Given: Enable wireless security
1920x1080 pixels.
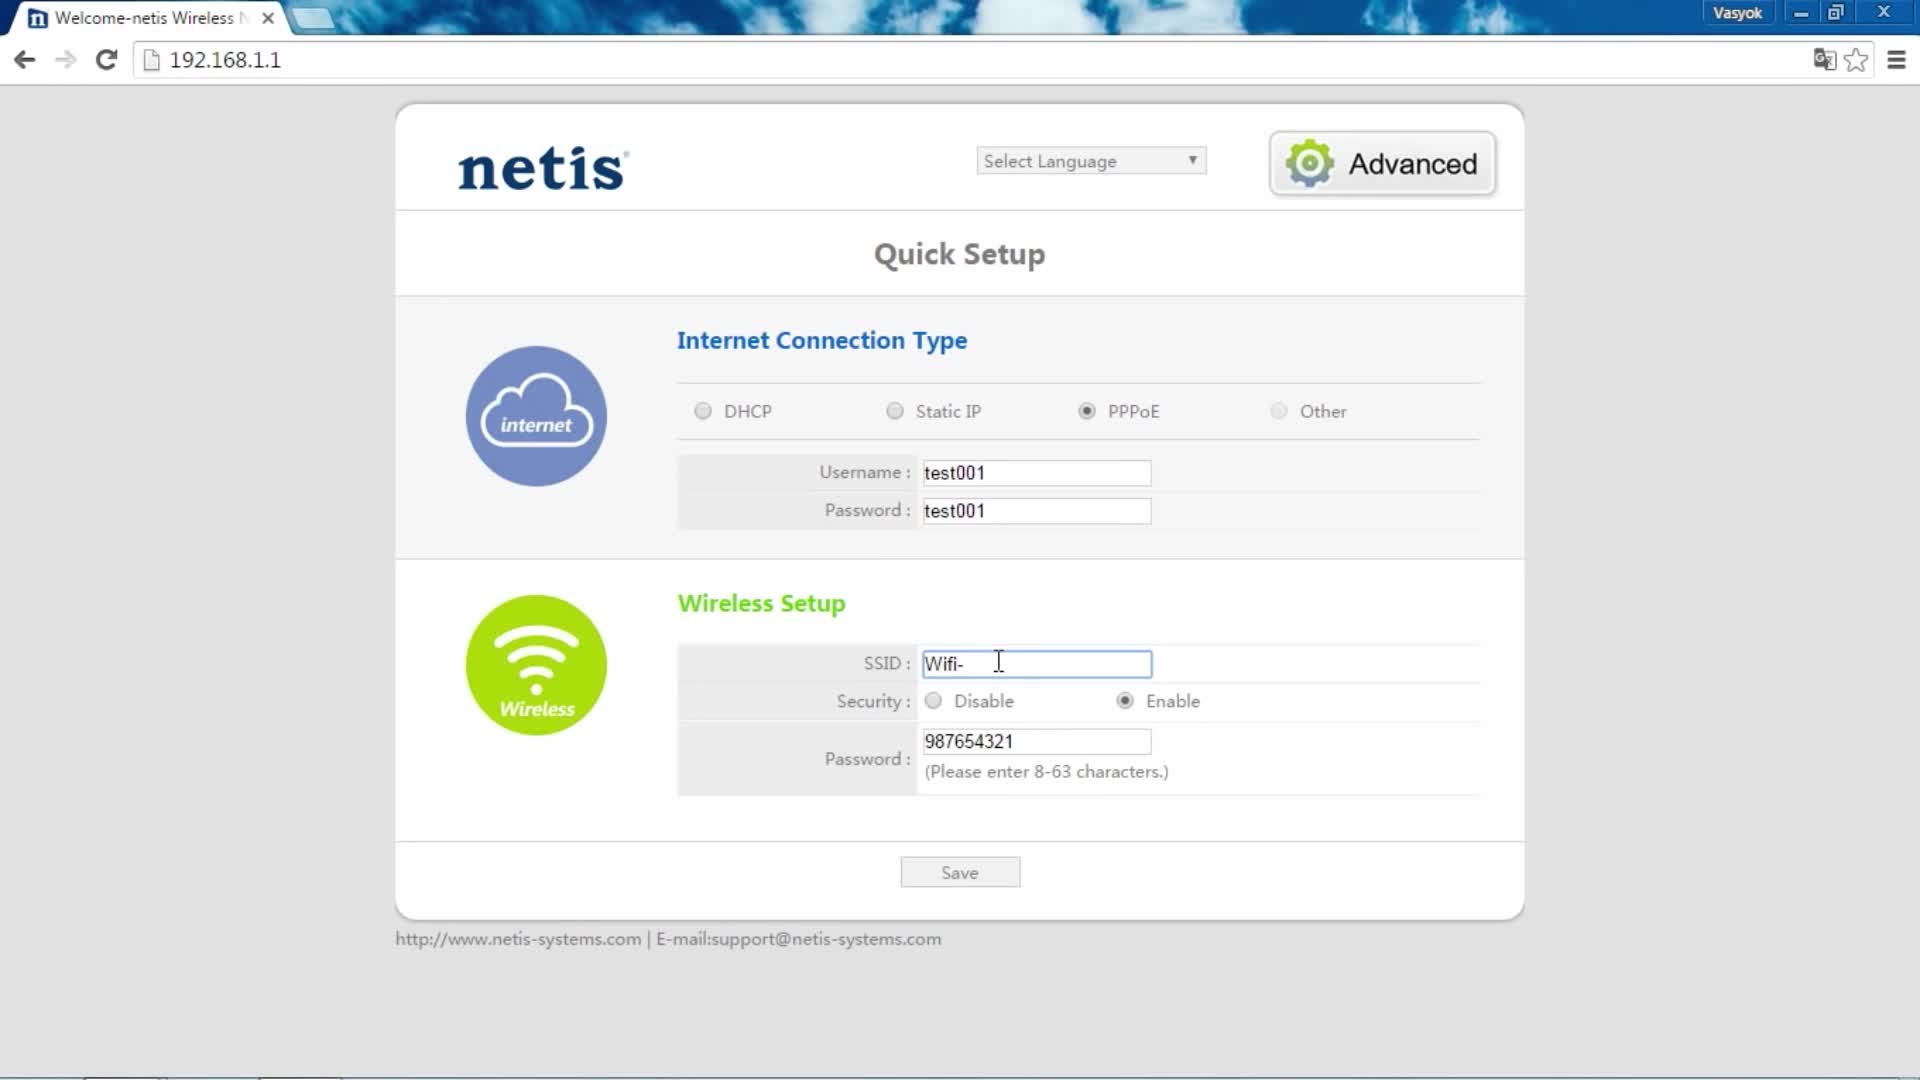Looking at the screenshot, I should point(1125,701).
